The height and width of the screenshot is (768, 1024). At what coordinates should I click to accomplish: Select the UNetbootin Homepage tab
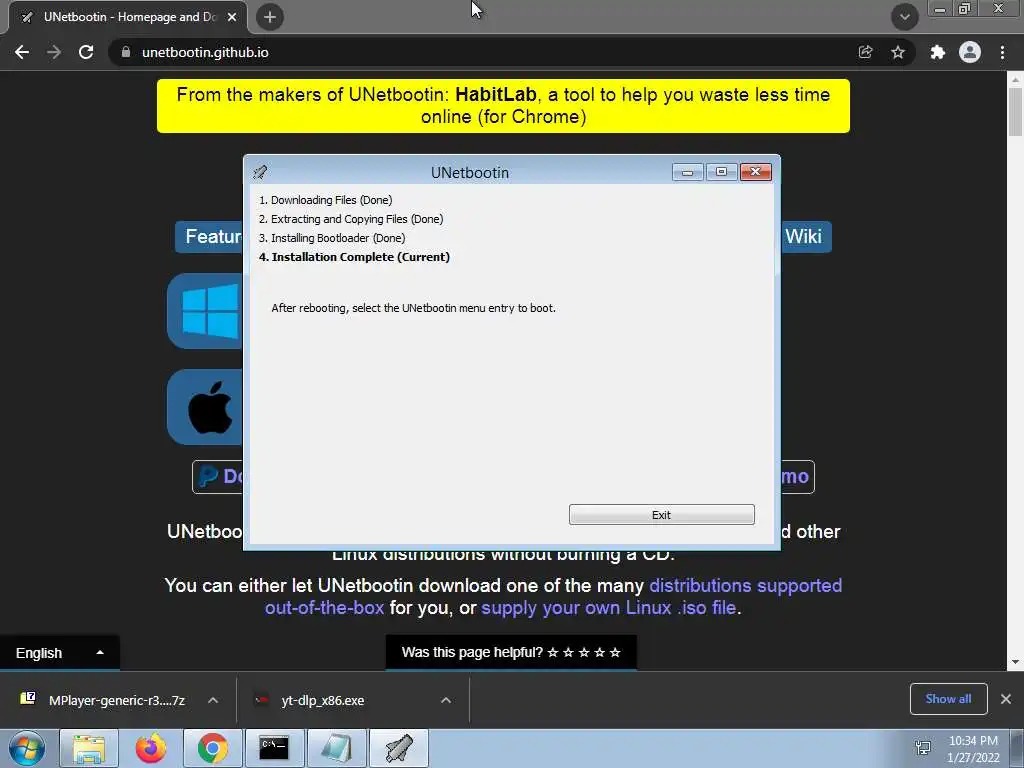[x=128, y=17]
